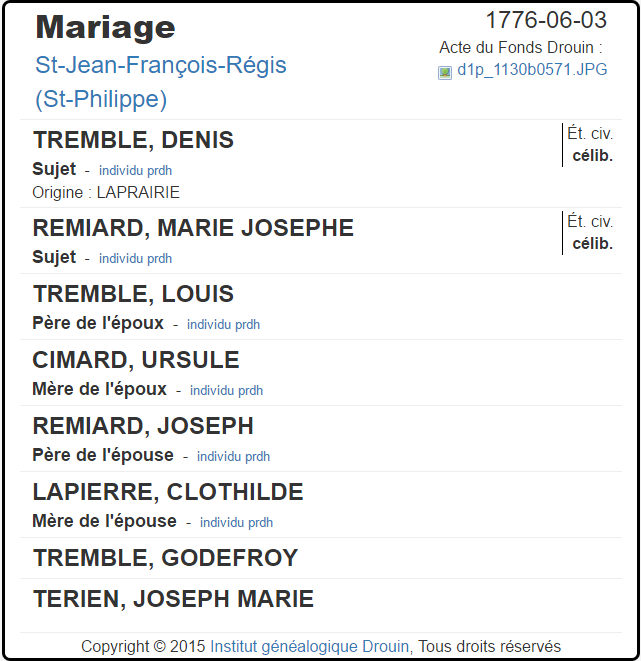
Task: Click the Mariage heading
Action: [x=105, y=27]
